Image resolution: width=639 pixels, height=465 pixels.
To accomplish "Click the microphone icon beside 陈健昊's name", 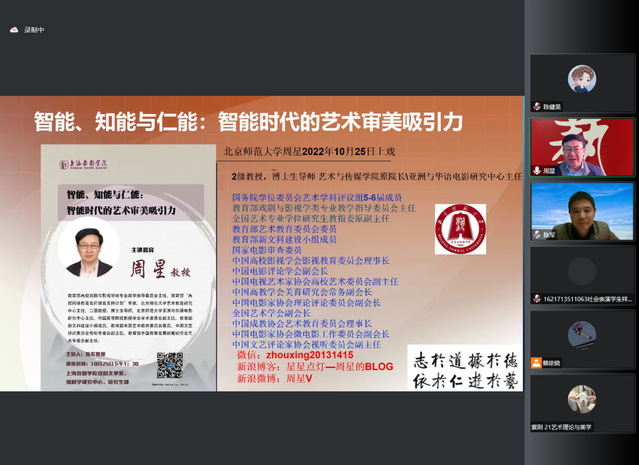I will click(x=536, y=105).
